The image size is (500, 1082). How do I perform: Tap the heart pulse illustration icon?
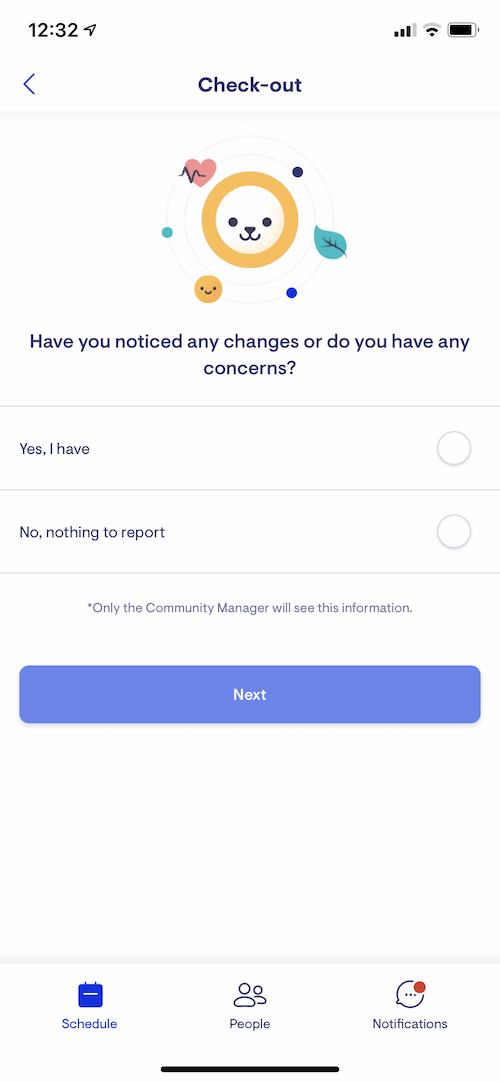(198, 172)
